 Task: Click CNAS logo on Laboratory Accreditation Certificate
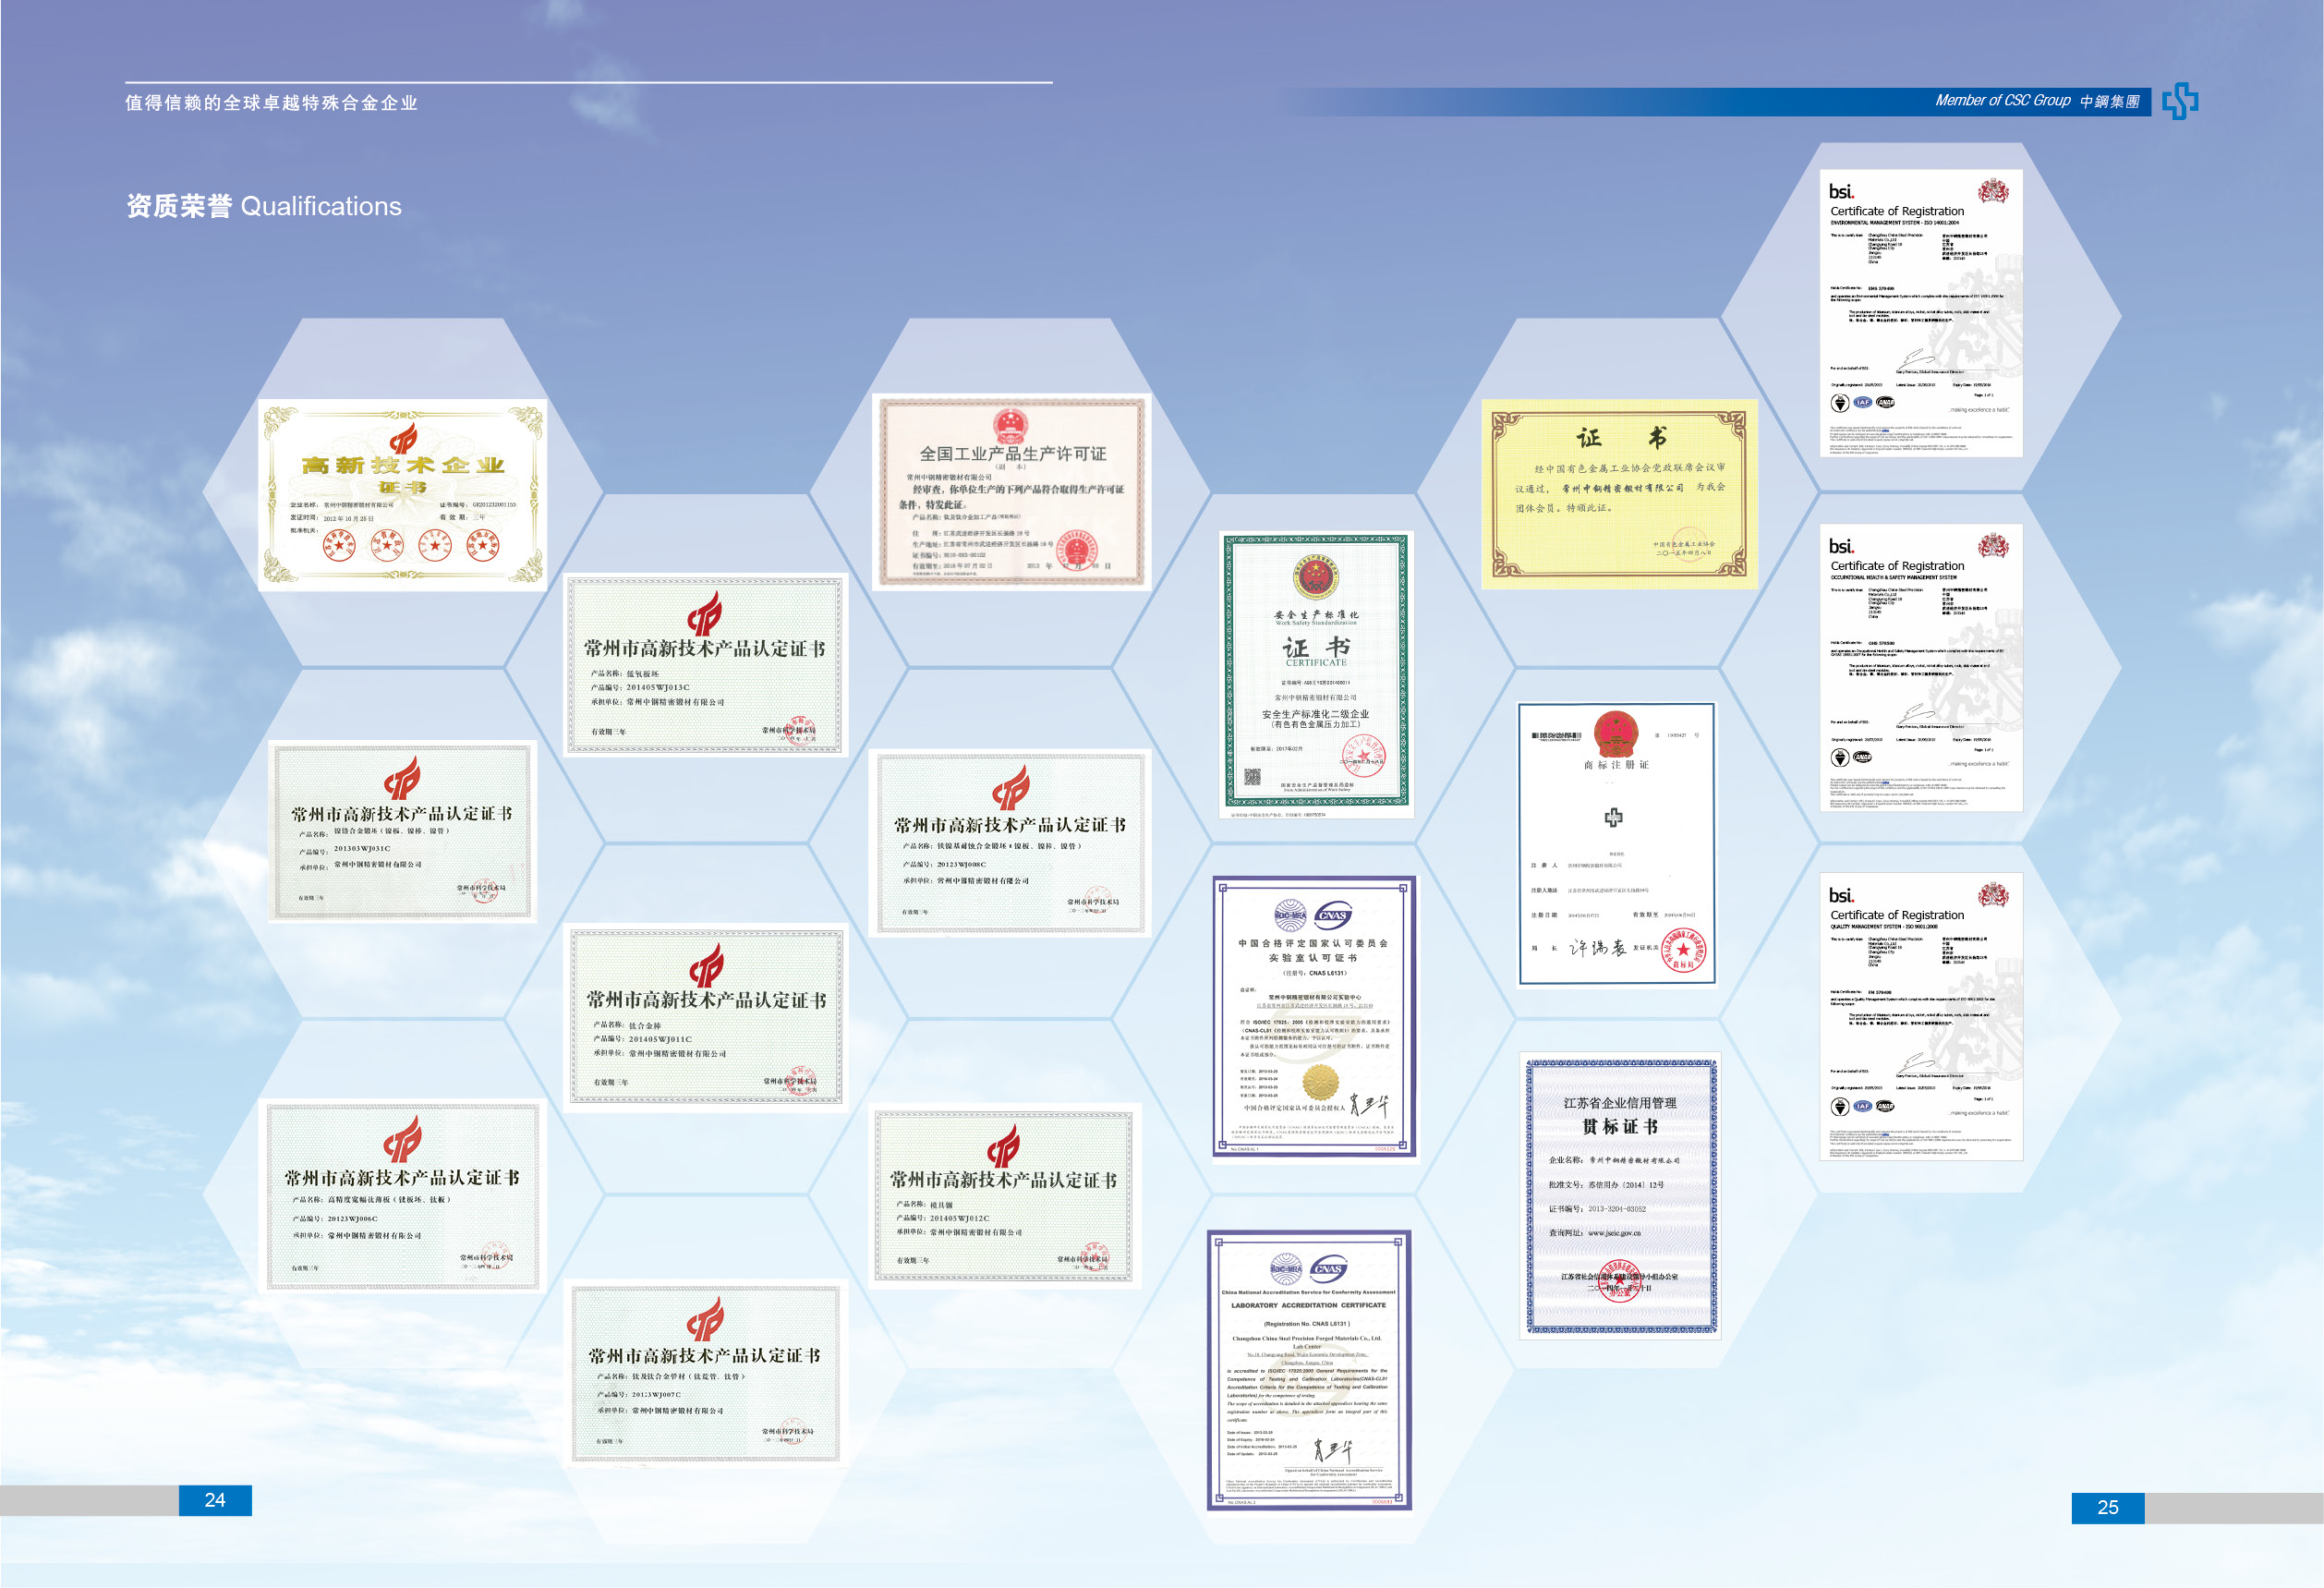click(1328, 1268)
